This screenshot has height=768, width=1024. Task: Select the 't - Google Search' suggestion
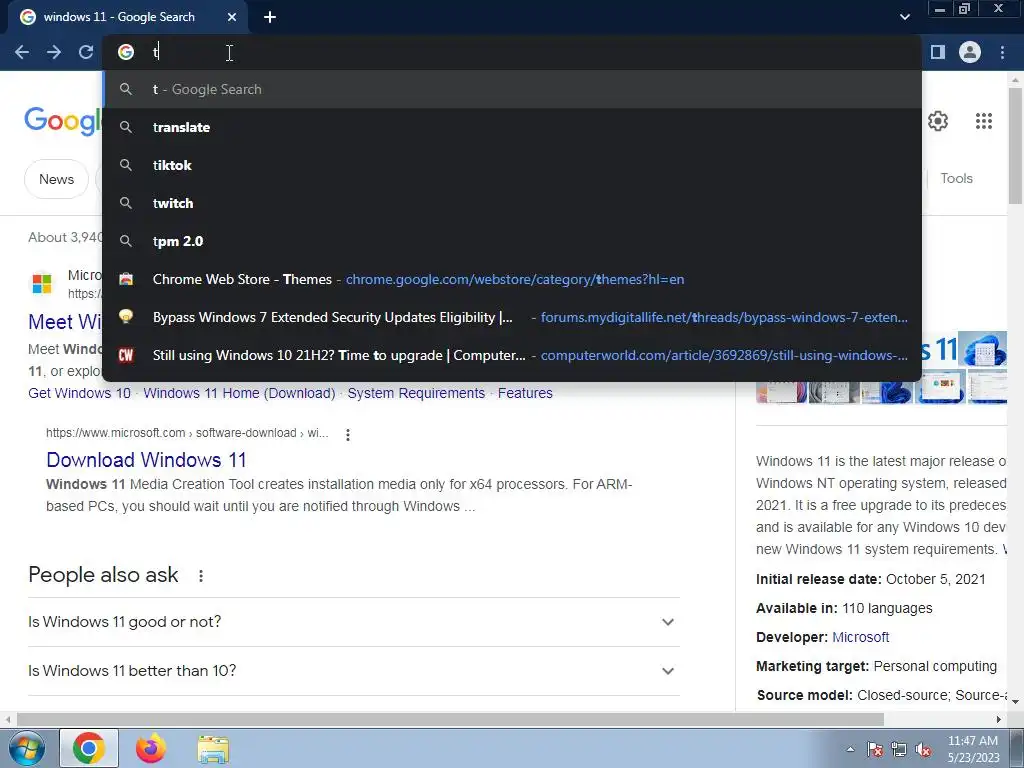coord(512,89)
